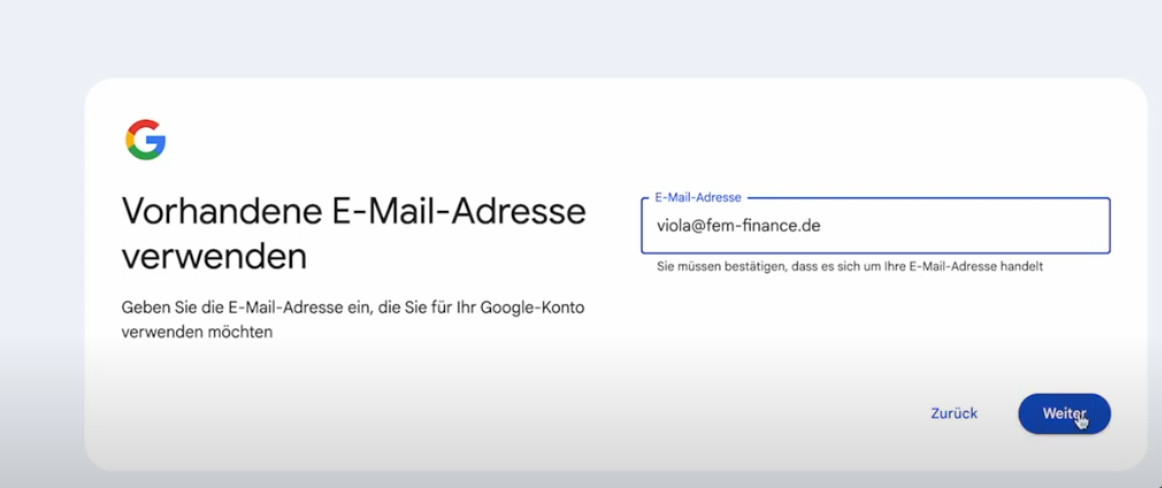The height and width of the screenshot is (488, 1162).
Task: Click the Google G logo
Action: coord(145,140)
